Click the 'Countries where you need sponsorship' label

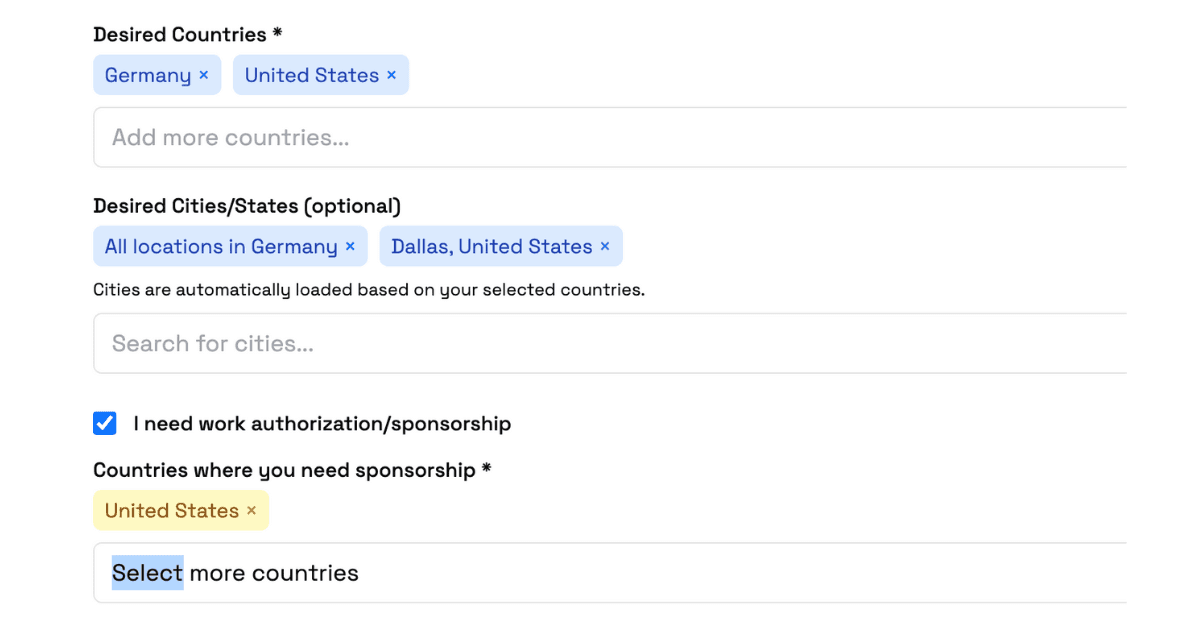coord(285,470)
